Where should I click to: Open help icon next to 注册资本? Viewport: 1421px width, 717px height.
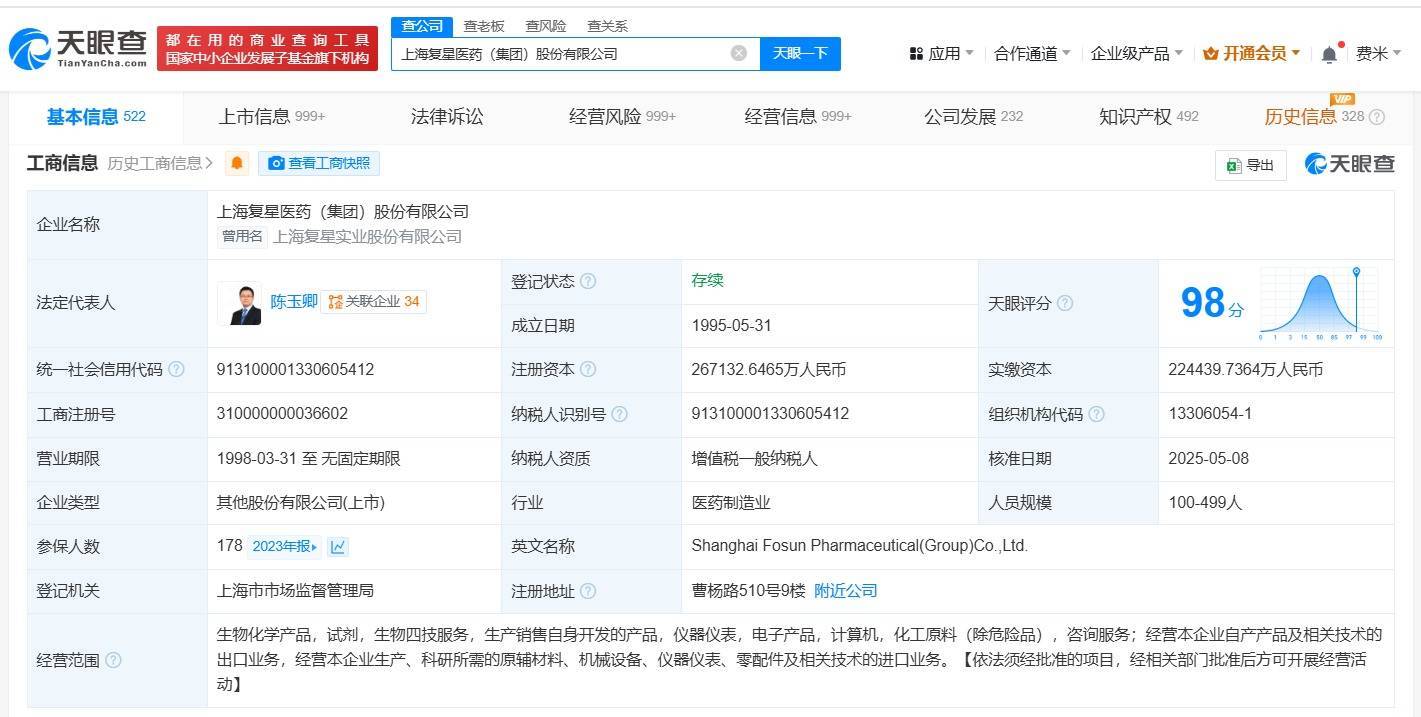[588, 369]
